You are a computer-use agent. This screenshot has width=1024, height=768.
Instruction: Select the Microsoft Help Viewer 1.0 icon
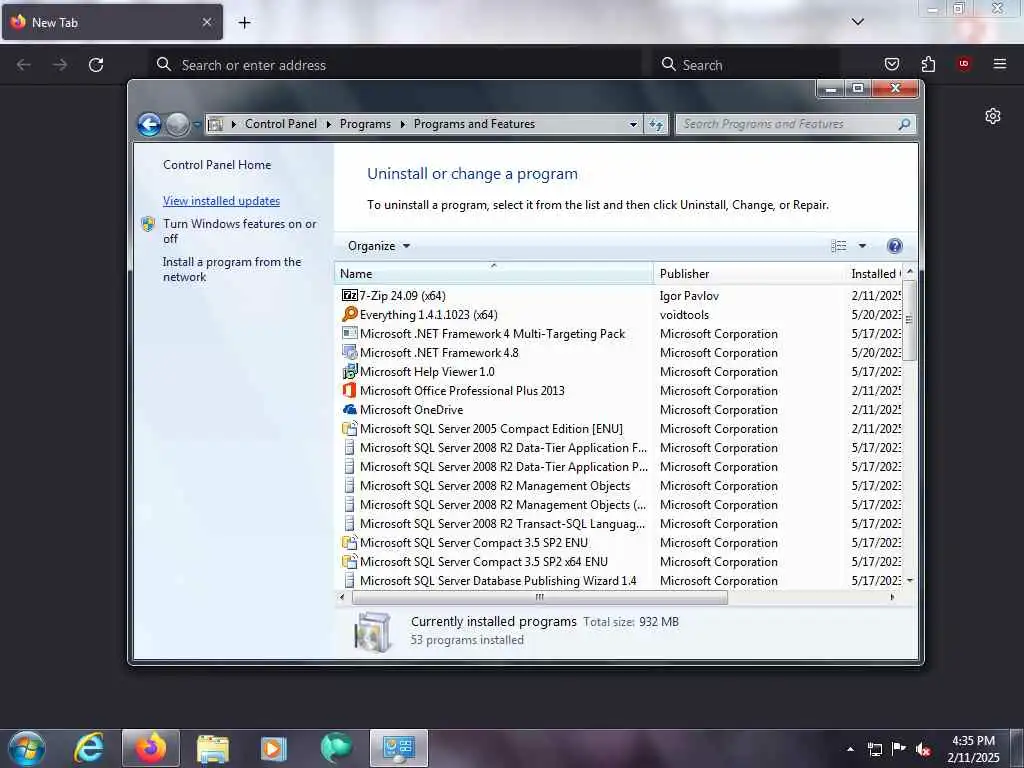click(x=350, y=372)
